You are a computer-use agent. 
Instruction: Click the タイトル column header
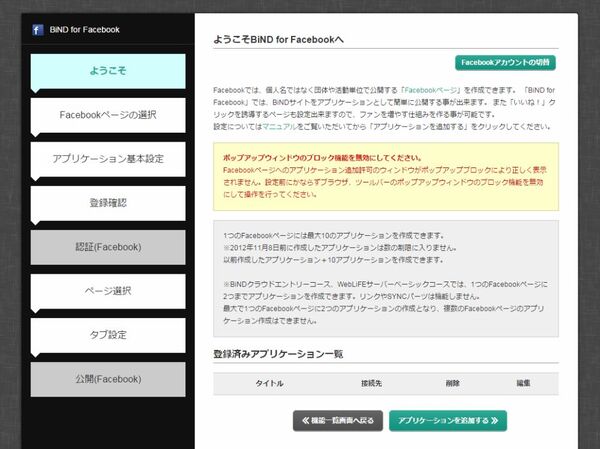pyautogui.click(x=269, y=384)
